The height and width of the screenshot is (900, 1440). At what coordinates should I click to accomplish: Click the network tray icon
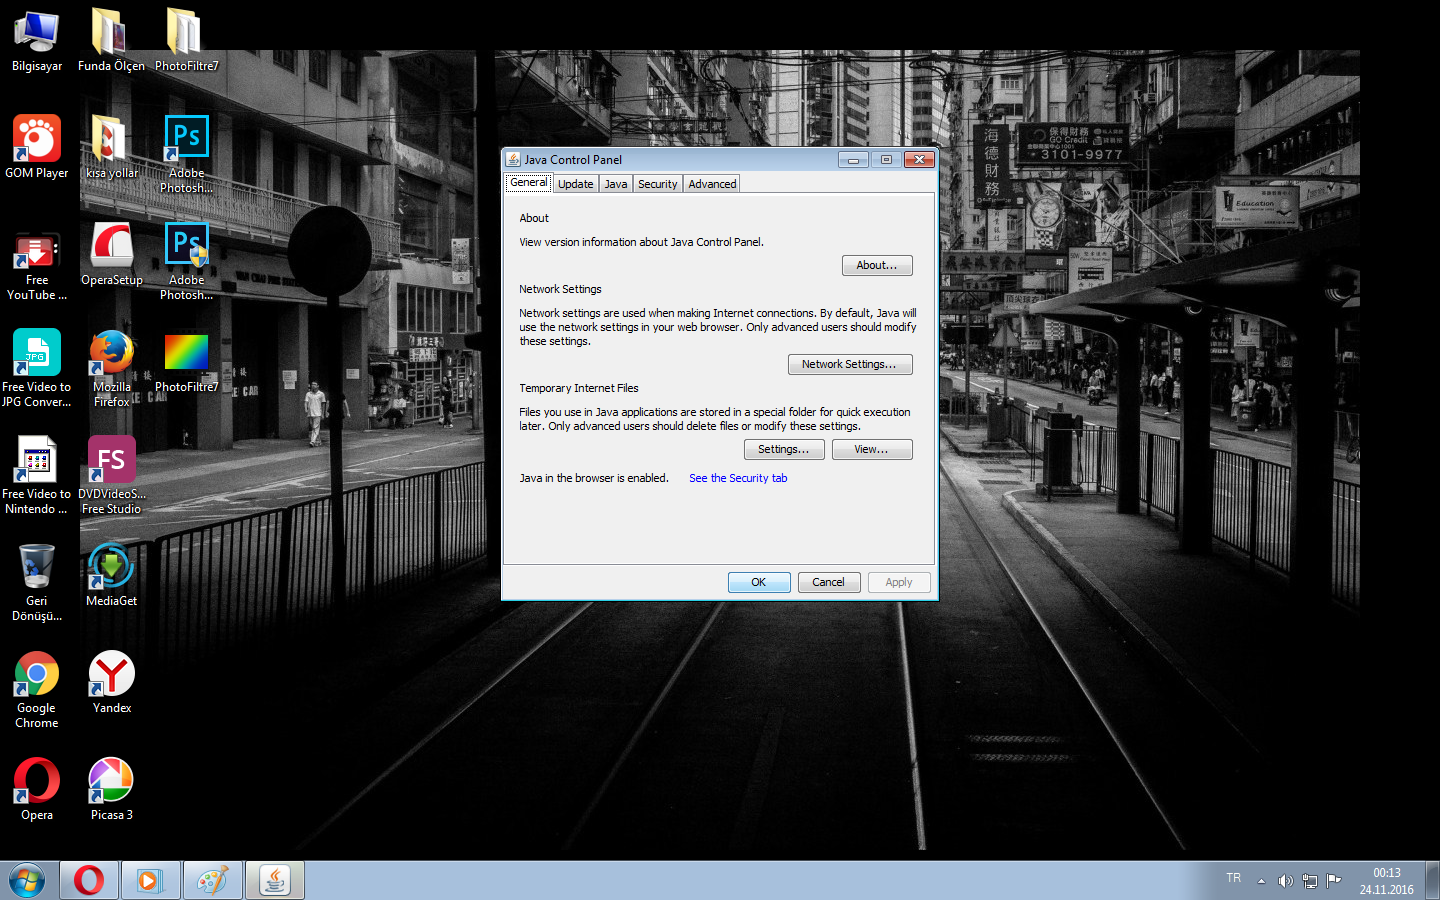pos(1310,881)
